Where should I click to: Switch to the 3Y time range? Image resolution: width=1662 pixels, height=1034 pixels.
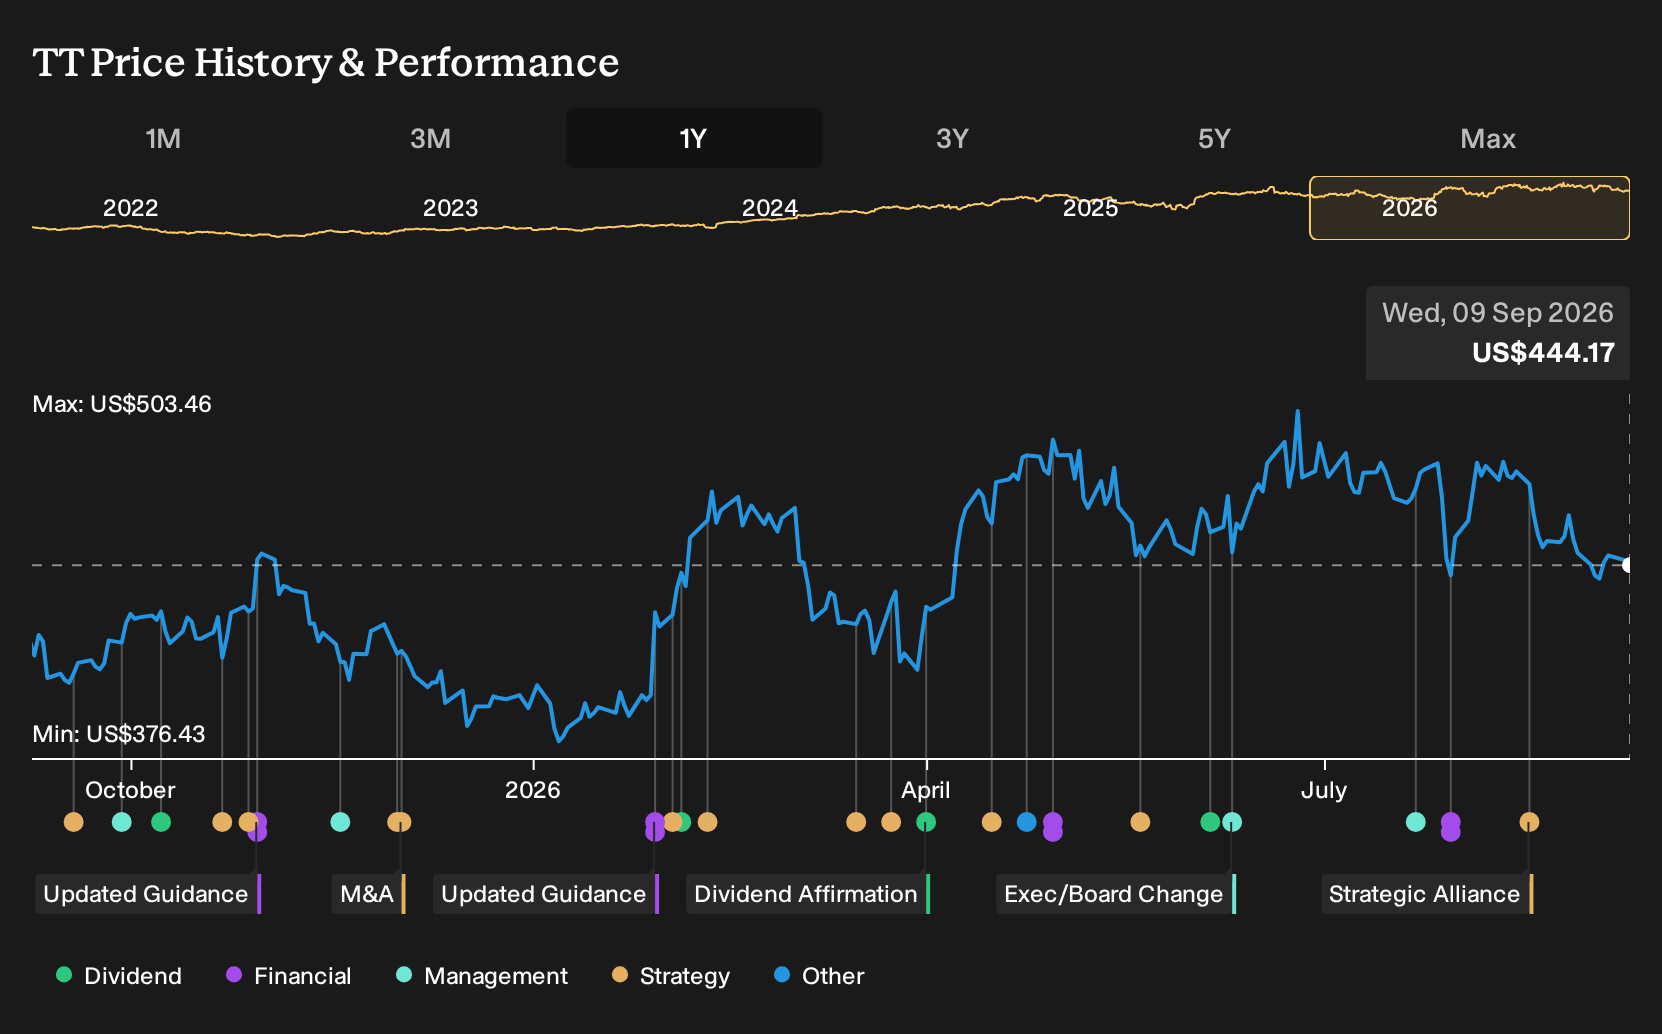[952, 138]
